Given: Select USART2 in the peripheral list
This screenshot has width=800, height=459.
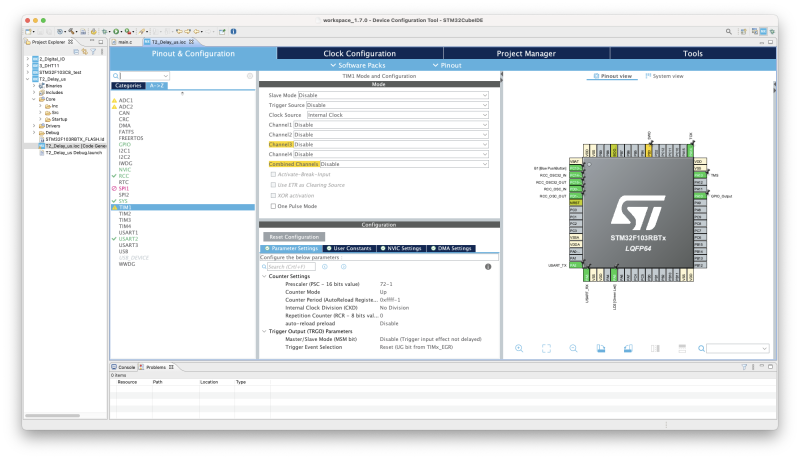Looking at the screenshot, I should click(x=128, y=239).
